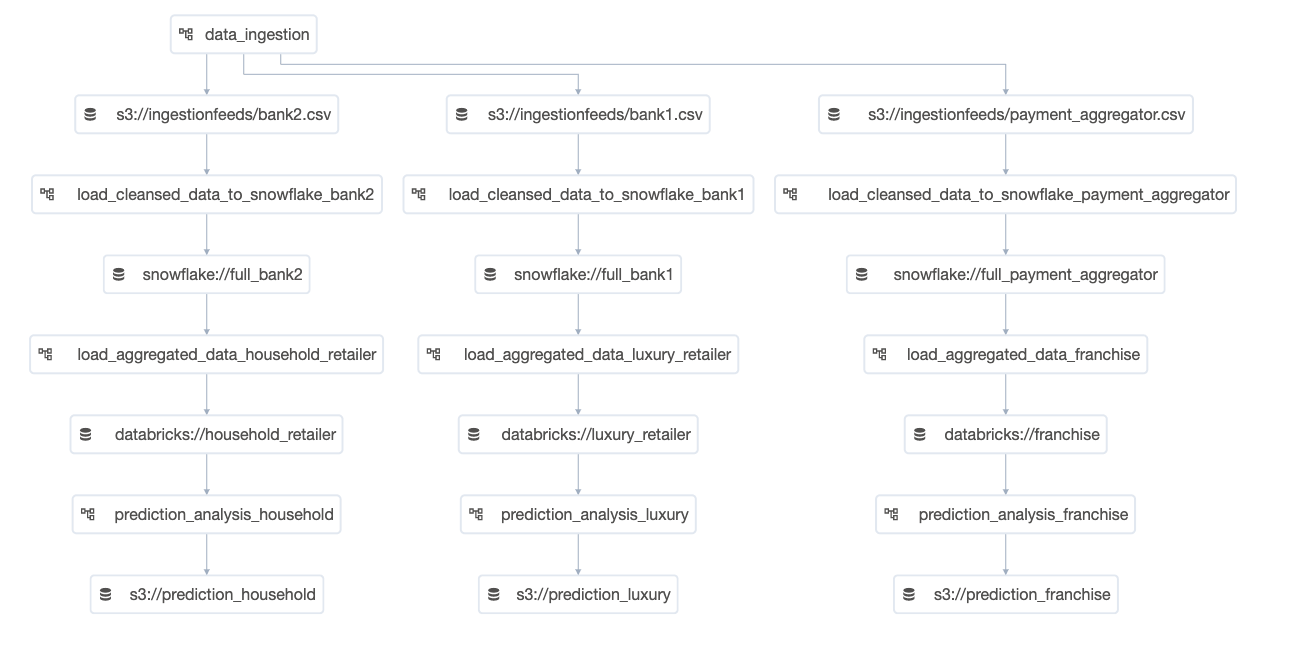This screenshot has width=1297, height=651.
Task: Click the DAG icon beside data_ingestion
Action: tap(186, 35)
